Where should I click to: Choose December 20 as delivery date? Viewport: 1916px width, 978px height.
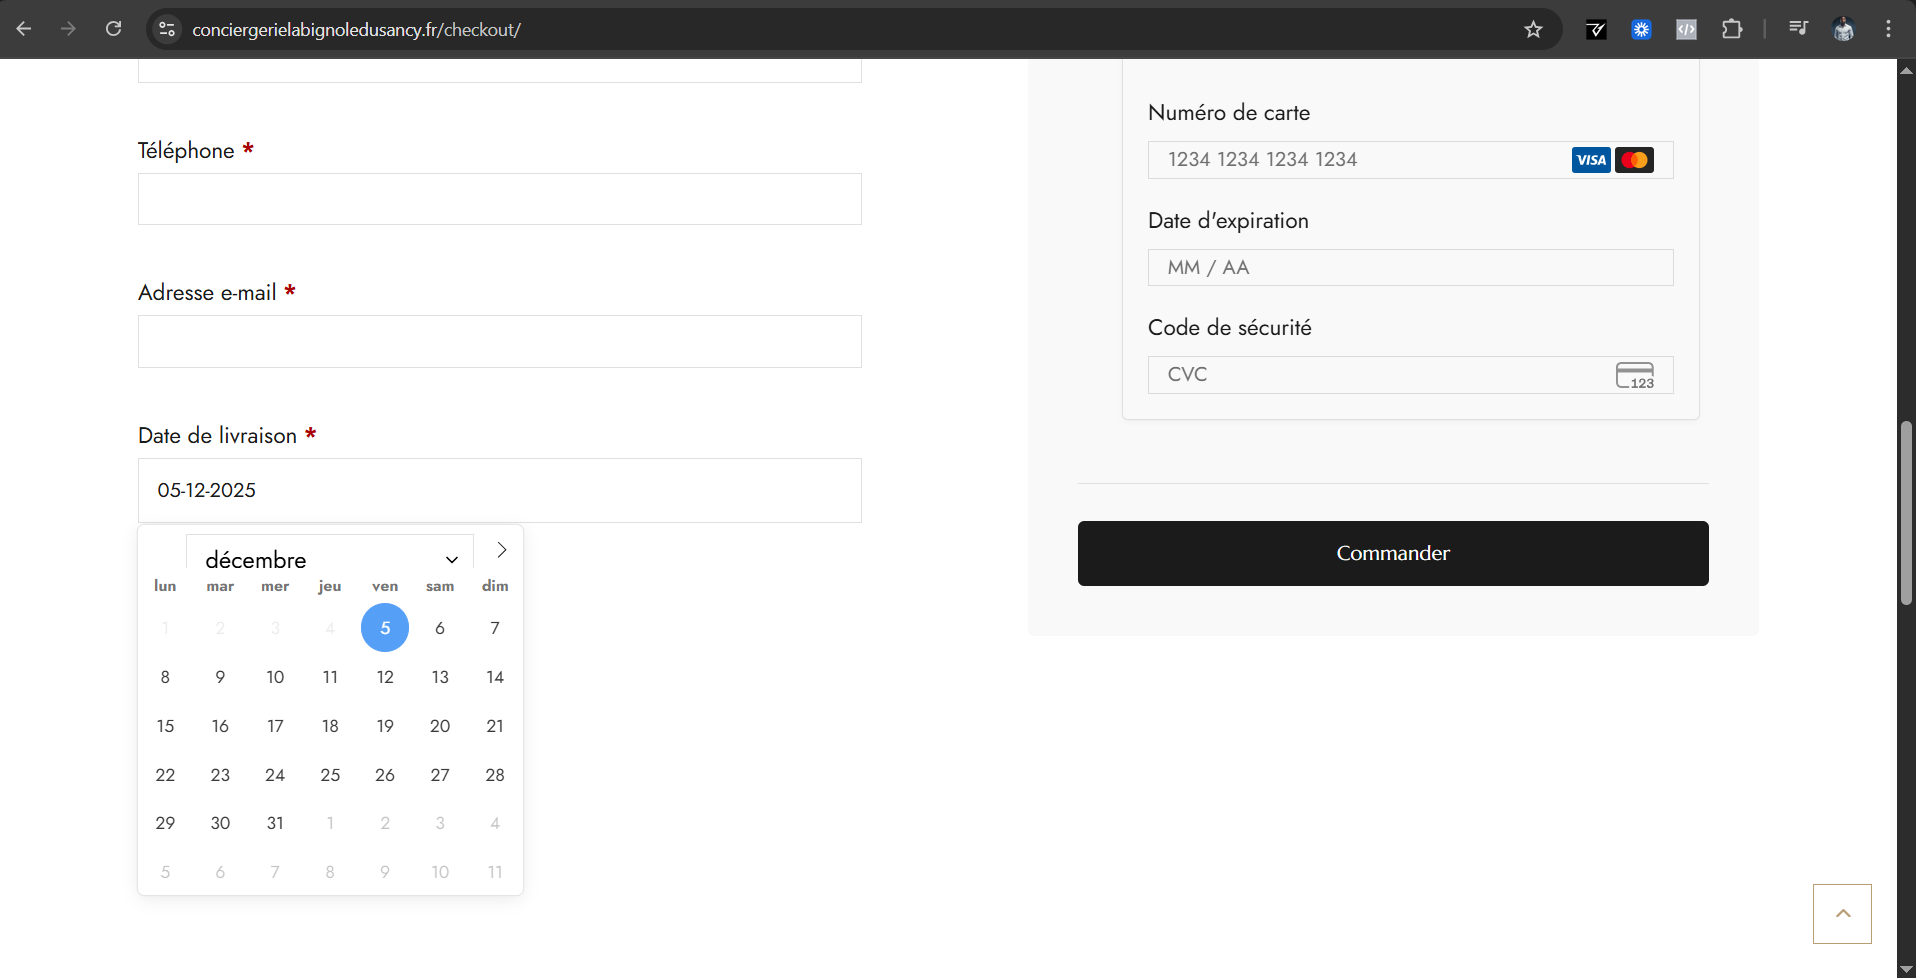coord(440,726)
